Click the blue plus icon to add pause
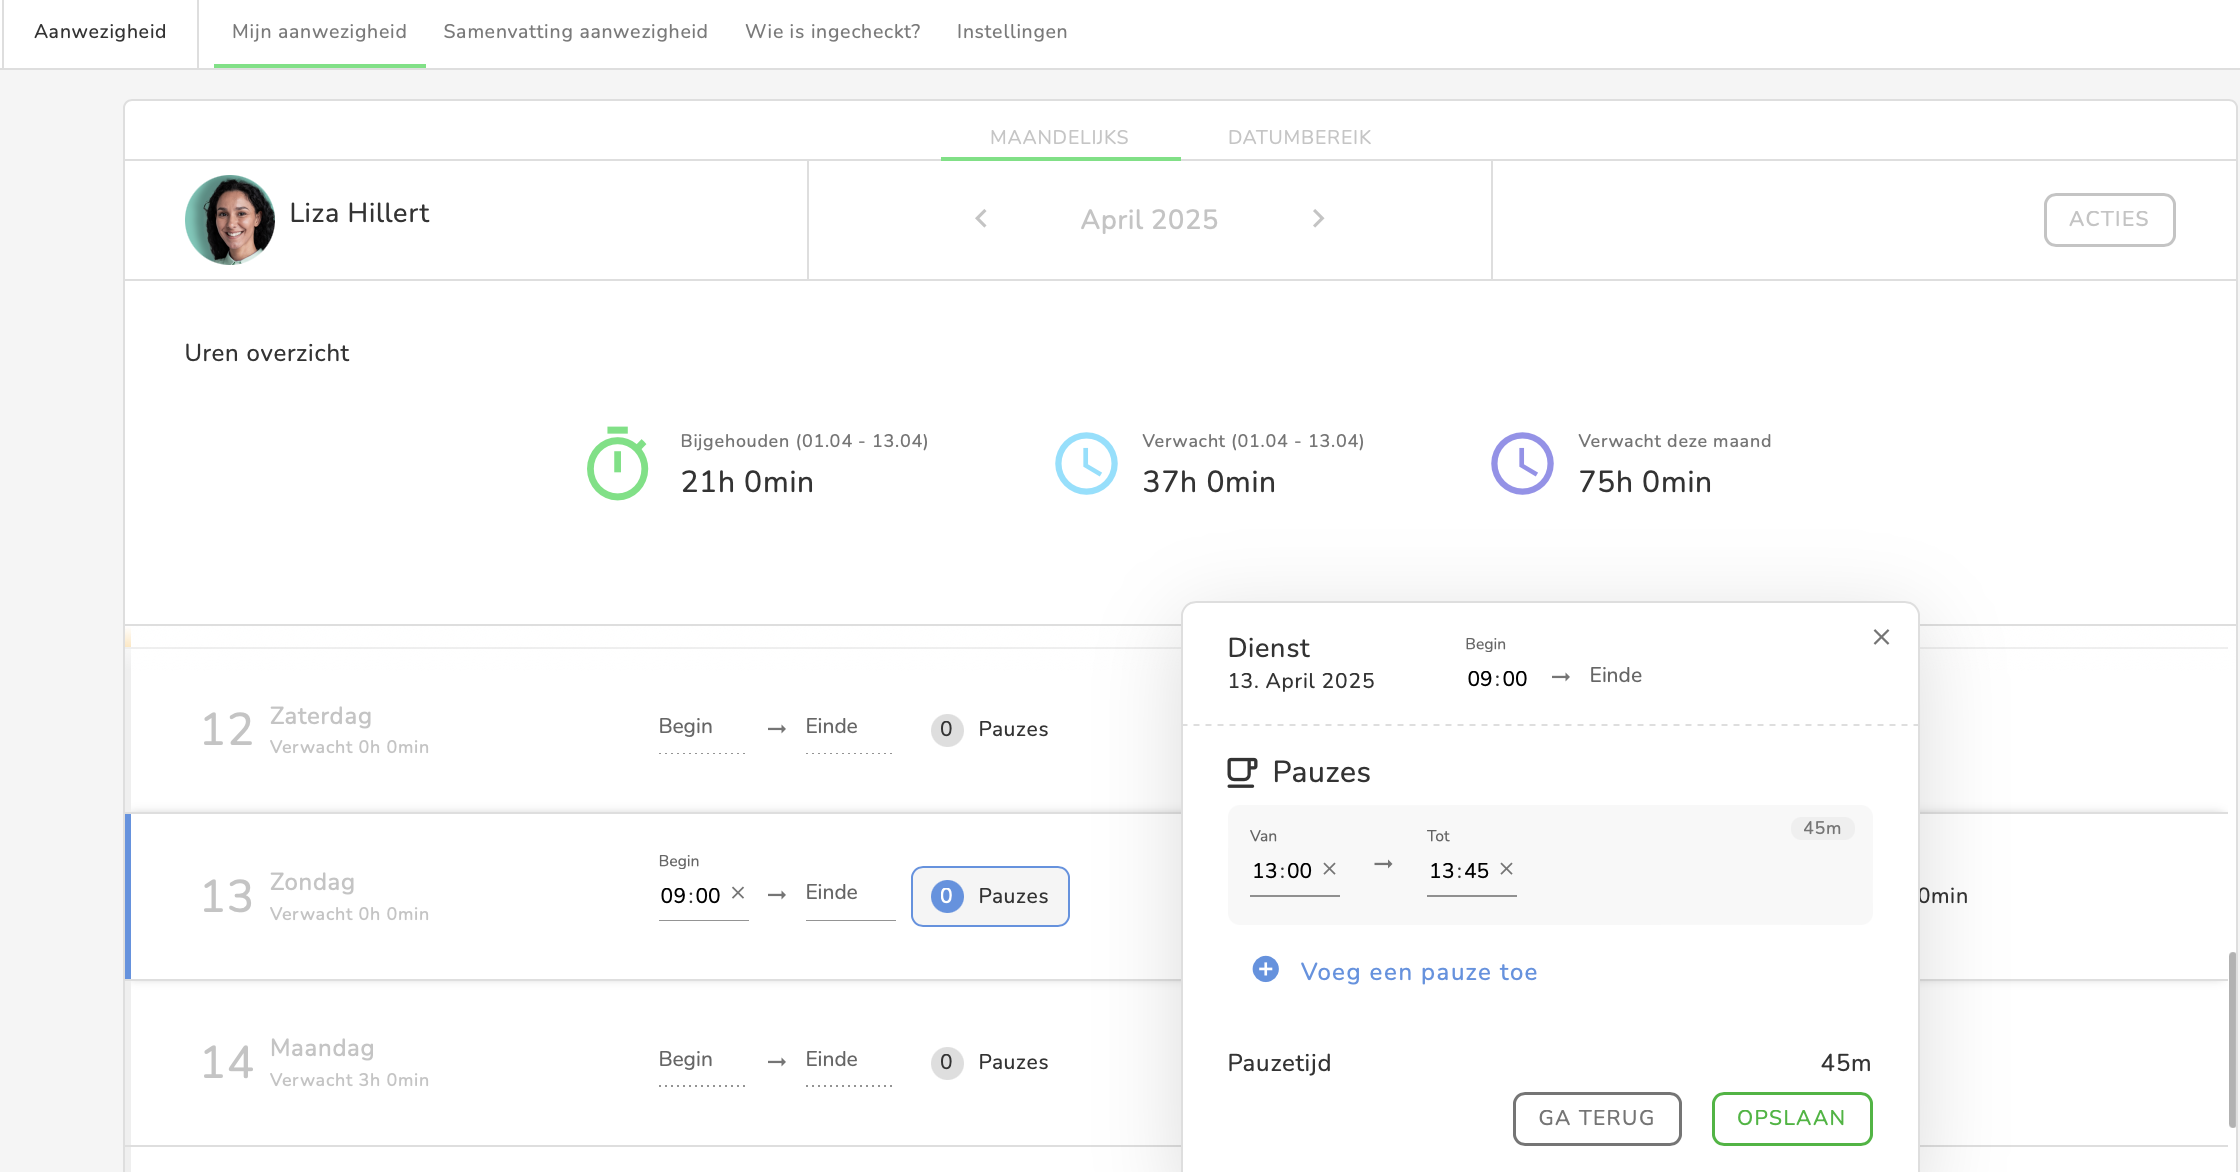Screen dimensions: 2240x1172 click(x=1265, y=970)
